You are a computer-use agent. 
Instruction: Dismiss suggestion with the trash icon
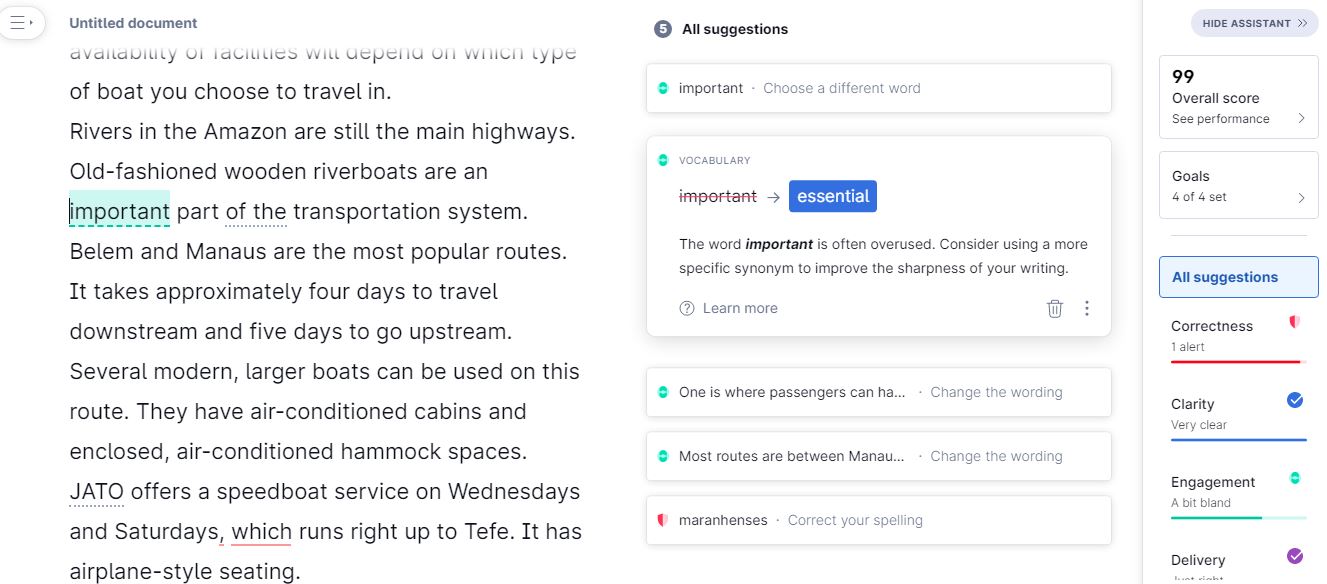[x=1054, y=308]
